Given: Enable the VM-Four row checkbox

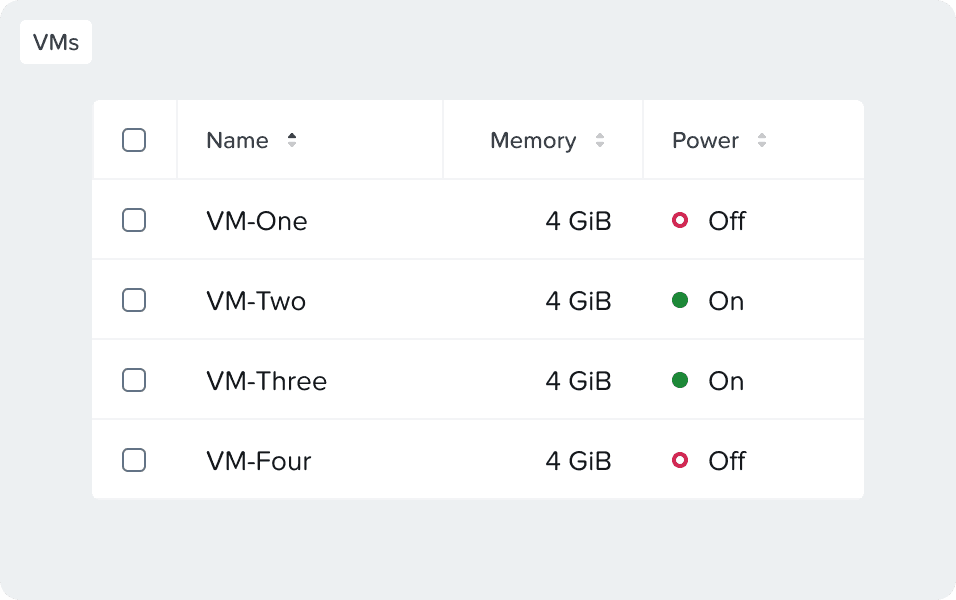Looking at the screenshot, I should click(x=134, y=460).
